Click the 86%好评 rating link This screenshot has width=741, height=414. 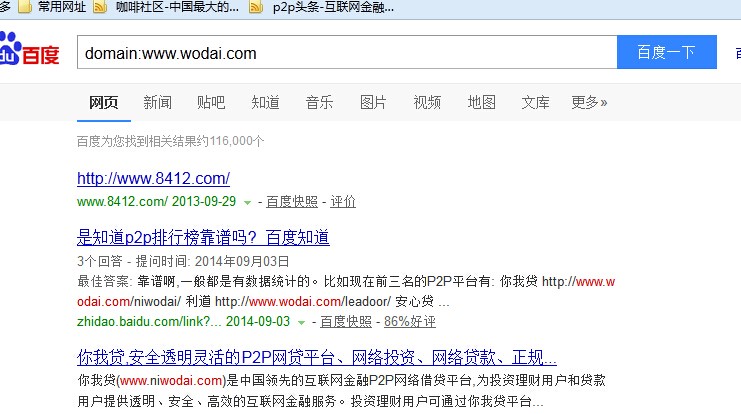click(x=410, y=322)
